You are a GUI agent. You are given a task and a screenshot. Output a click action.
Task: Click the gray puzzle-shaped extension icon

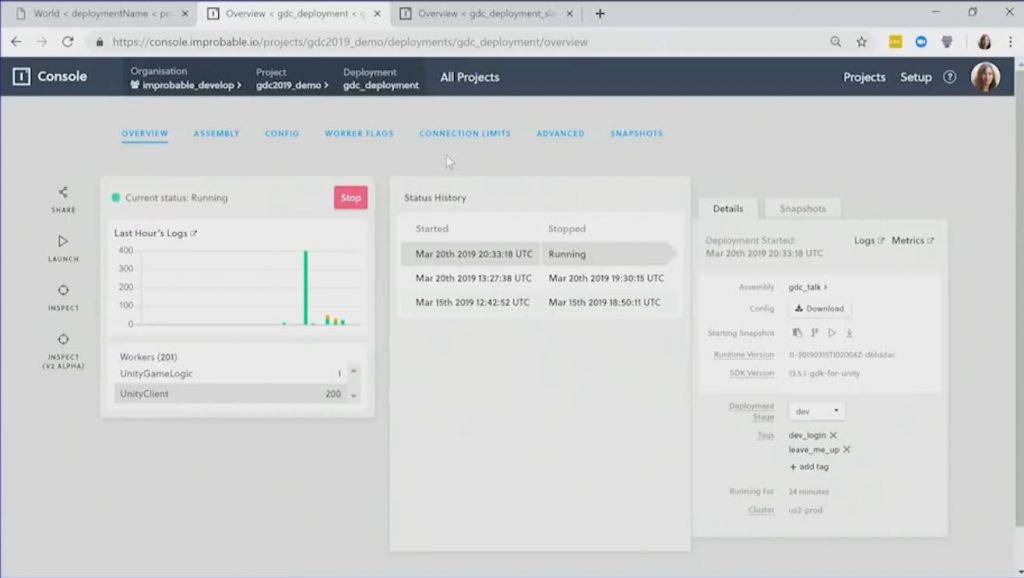pyautogui.click(x=947, y=42)
